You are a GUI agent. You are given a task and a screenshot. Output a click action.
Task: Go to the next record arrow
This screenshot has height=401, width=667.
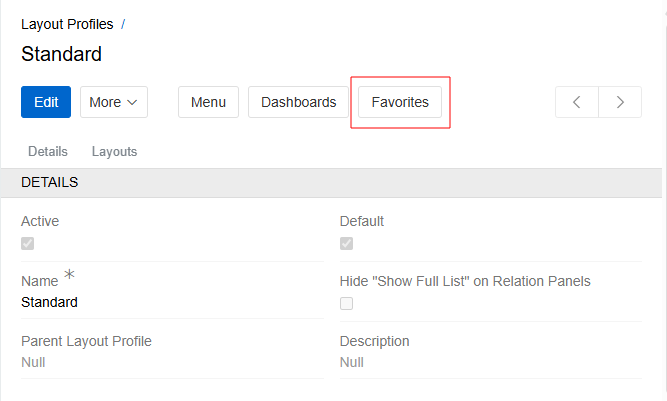[620, 102]
